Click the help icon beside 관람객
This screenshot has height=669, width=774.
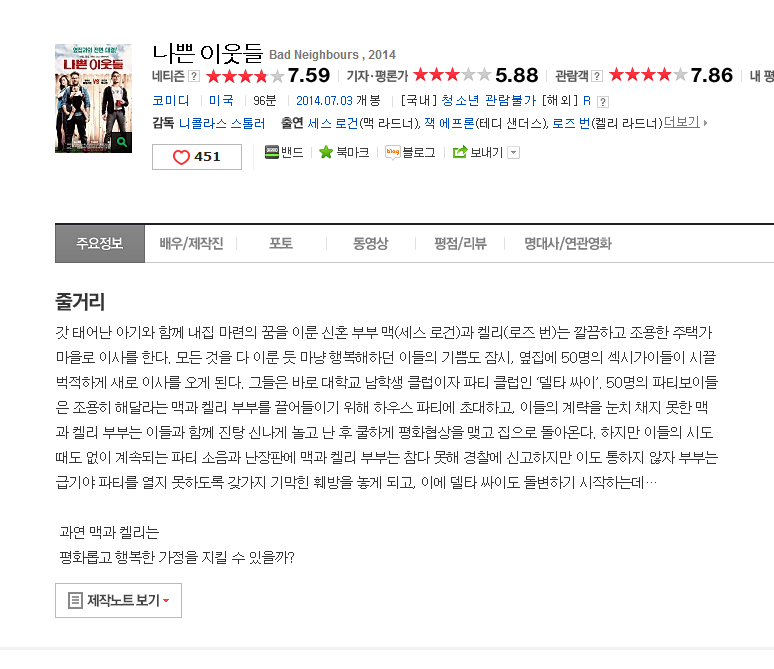coord(597,76)
